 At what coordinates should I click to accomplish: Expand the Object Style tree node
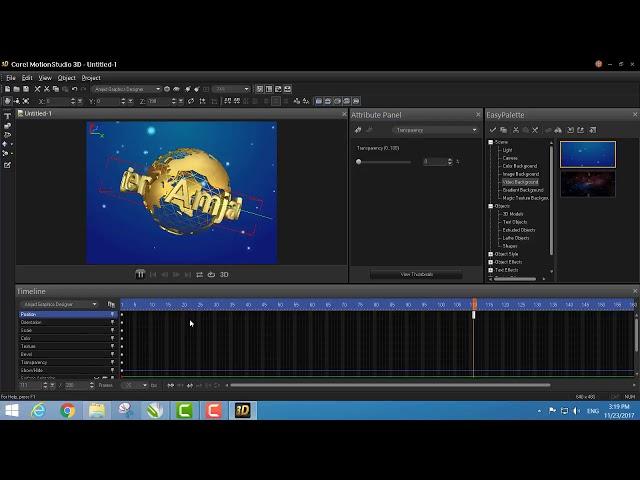(x=491, y=254)
